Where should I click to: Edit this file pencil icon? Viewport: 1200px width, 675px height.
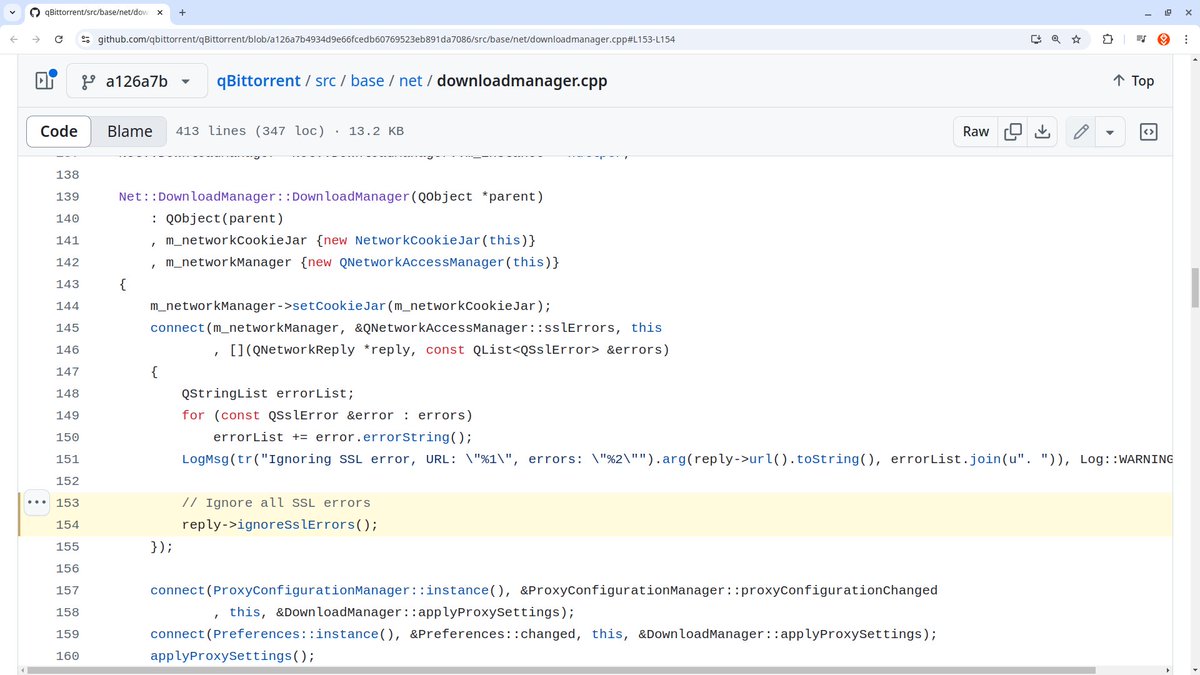(x=1080, y=131)
